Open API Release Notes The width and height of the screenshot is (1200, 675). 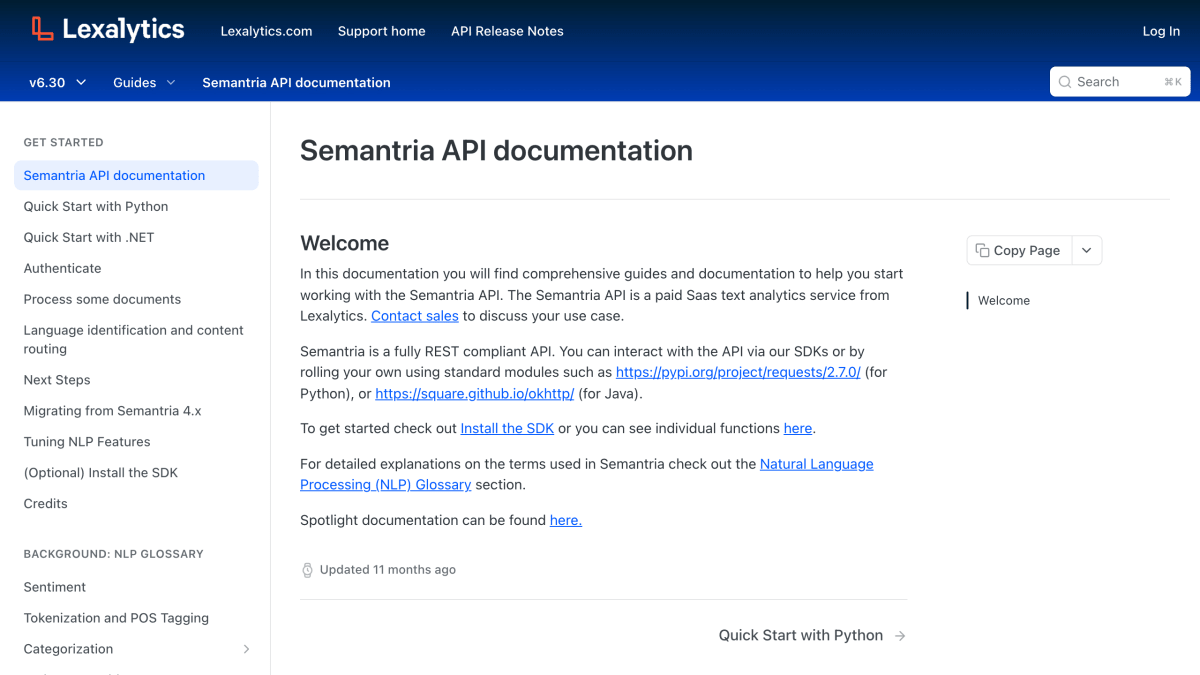click(507, 31)
